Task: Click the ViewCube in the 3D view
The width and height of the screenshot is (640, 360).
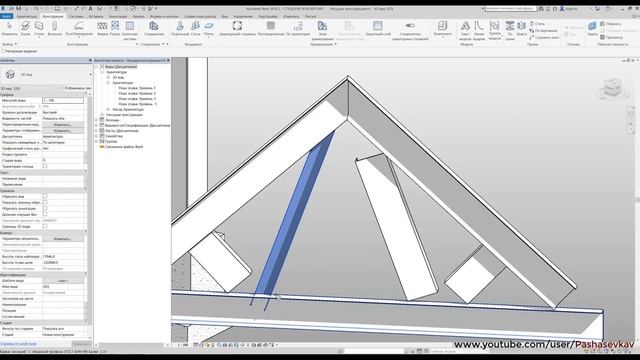Action: pos(612,89)
